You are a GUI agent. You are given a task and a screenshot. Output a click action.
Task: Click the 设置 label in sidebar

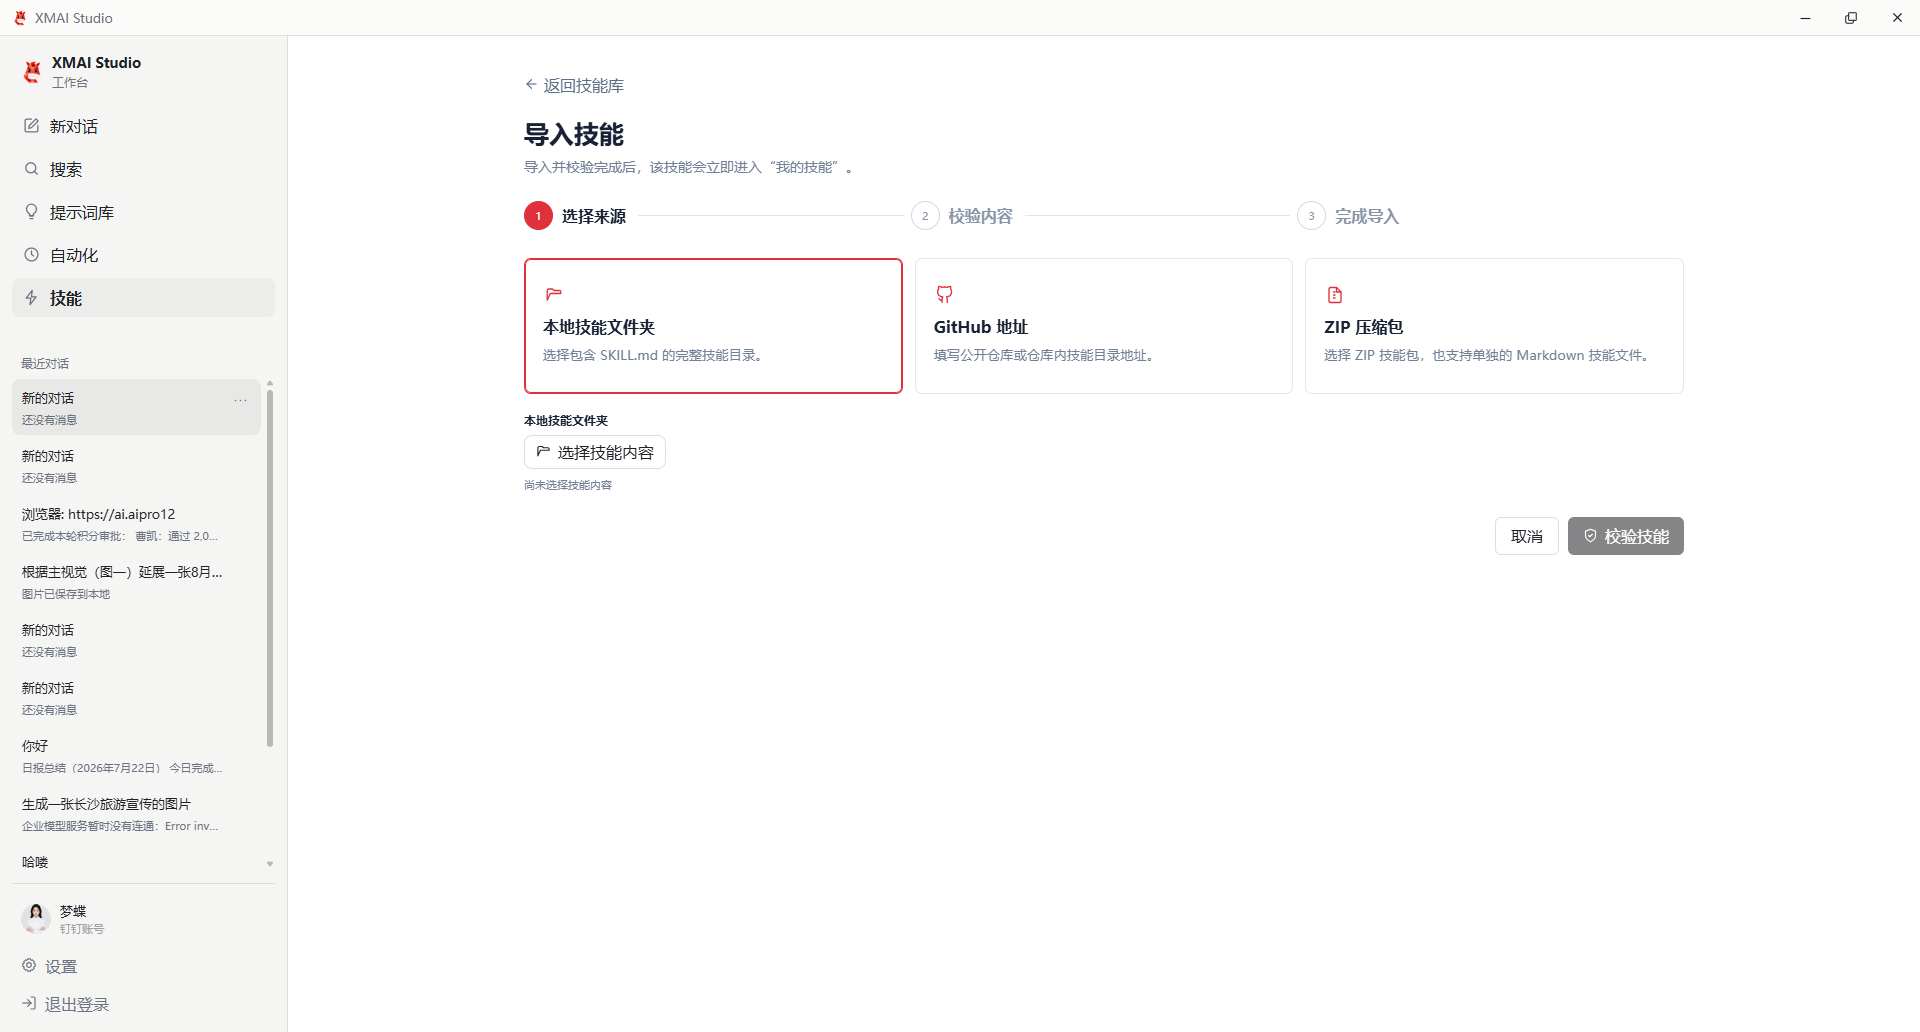tap(61, 966)
